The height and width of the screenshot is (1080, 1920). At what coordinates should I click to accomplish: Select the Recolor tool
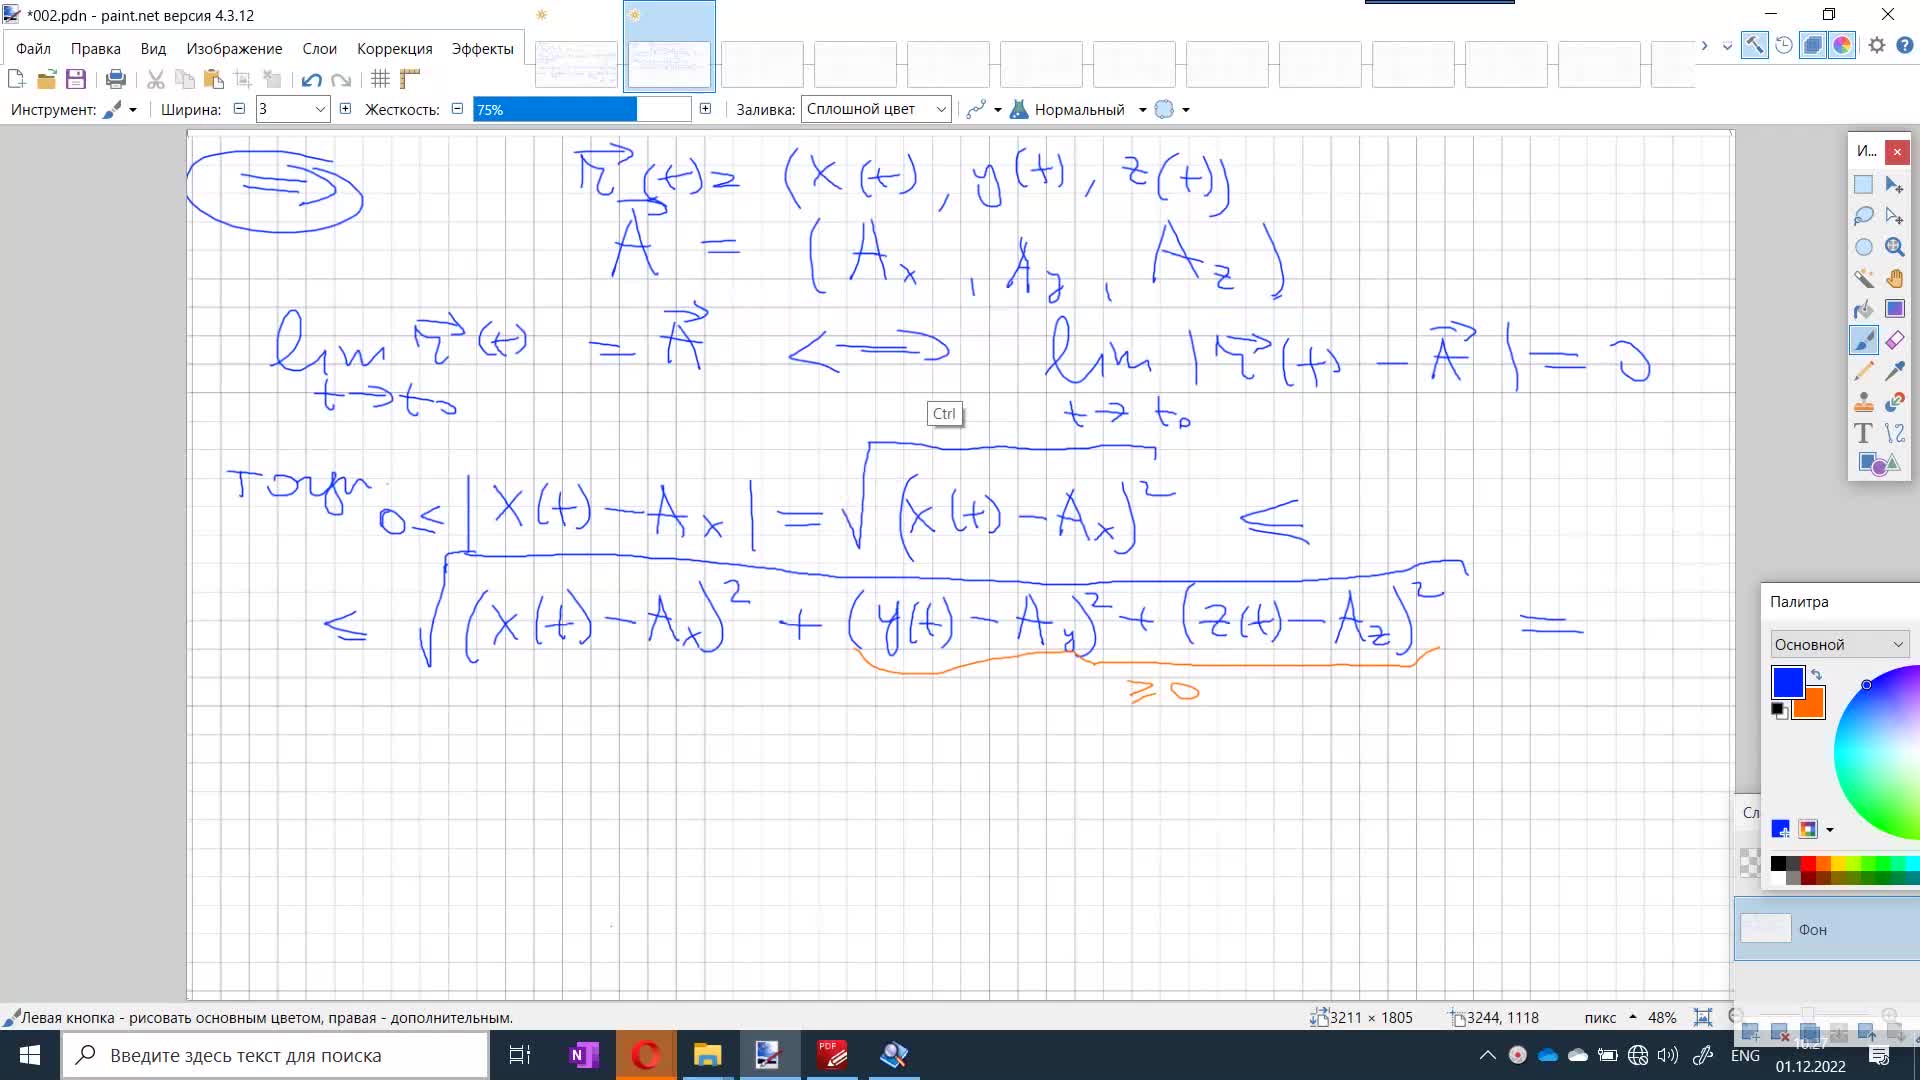point(1894,402)
